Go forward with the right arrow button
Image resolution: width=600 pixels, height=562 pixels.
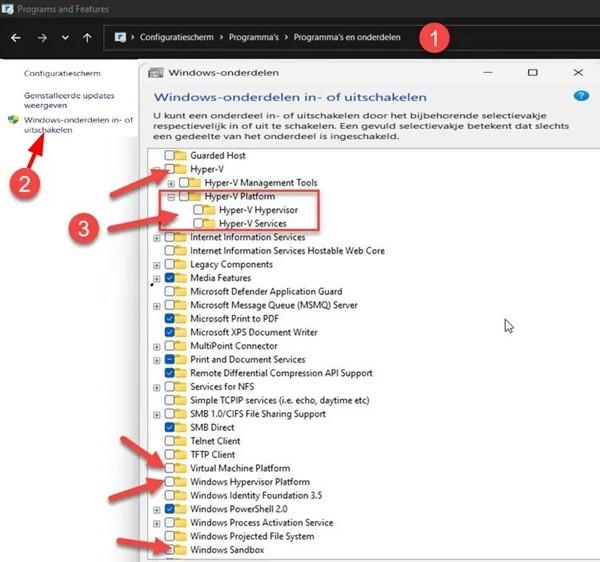click(42, 38)
